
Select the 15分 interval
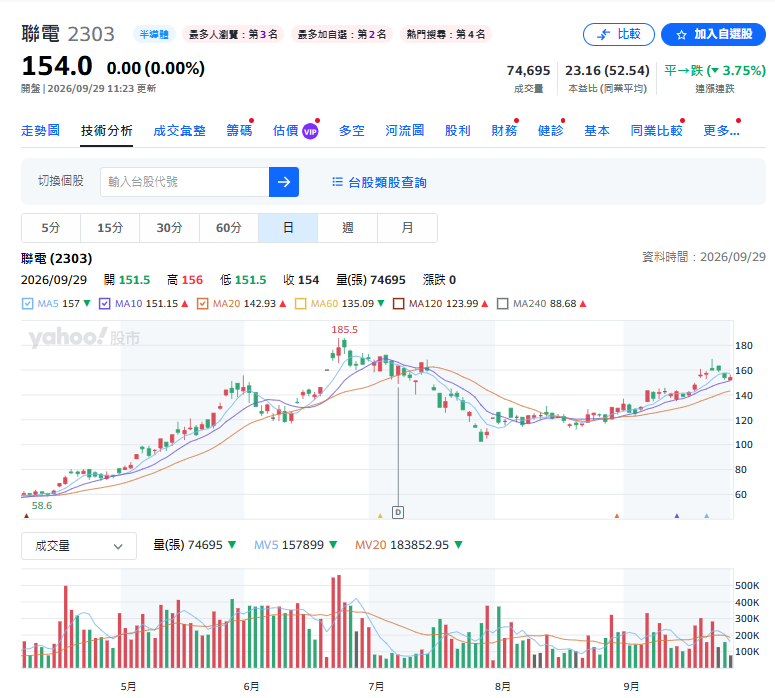(110, 228)
